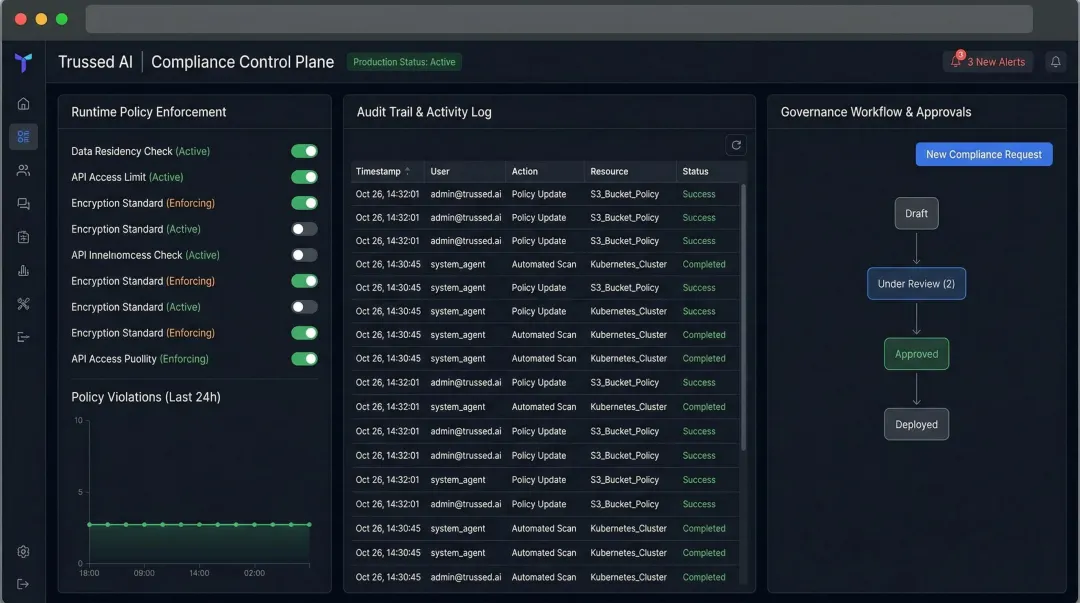Click the Trussed AI logo icon
Screen dimensions: 1080x603
[x=23, y=61]
